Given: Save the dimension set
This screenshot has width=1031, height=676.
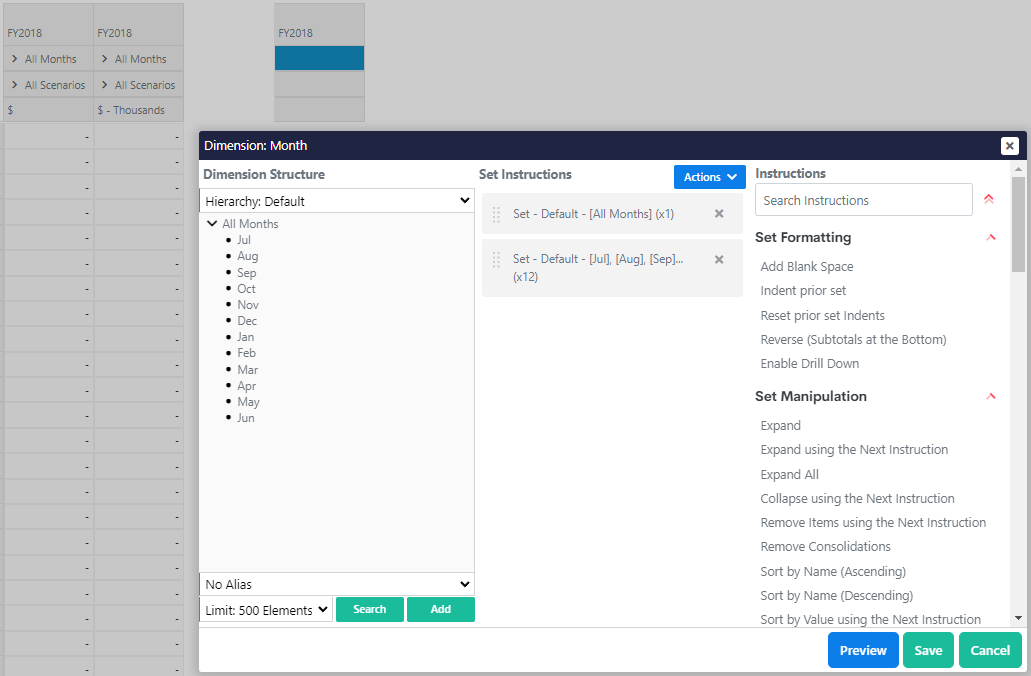Looking at the screenshot, I should 928,650.
